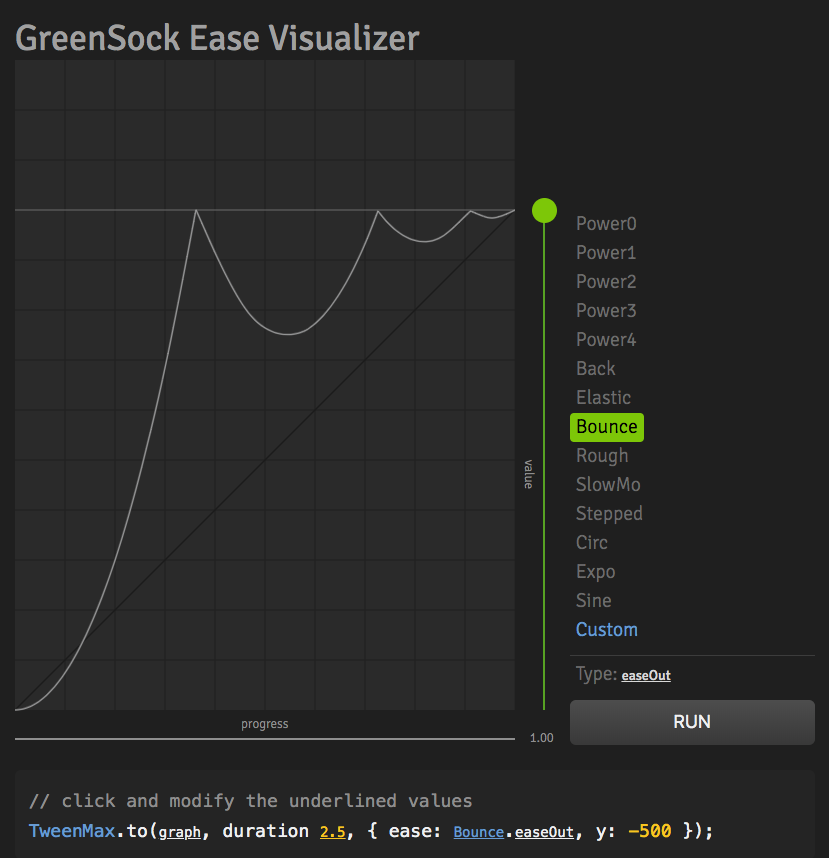Switch to the Stepped ease
Image resolution: width=829 pixels, height=858 pixels.
click(x=609, y=514)
